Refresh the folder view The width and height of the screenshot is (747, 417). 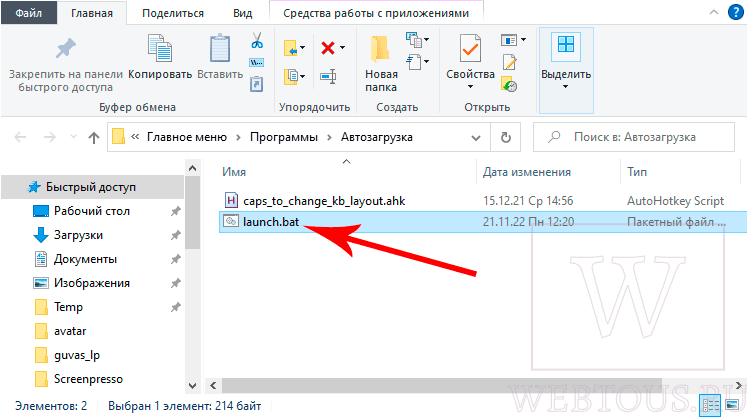[505, 138]
